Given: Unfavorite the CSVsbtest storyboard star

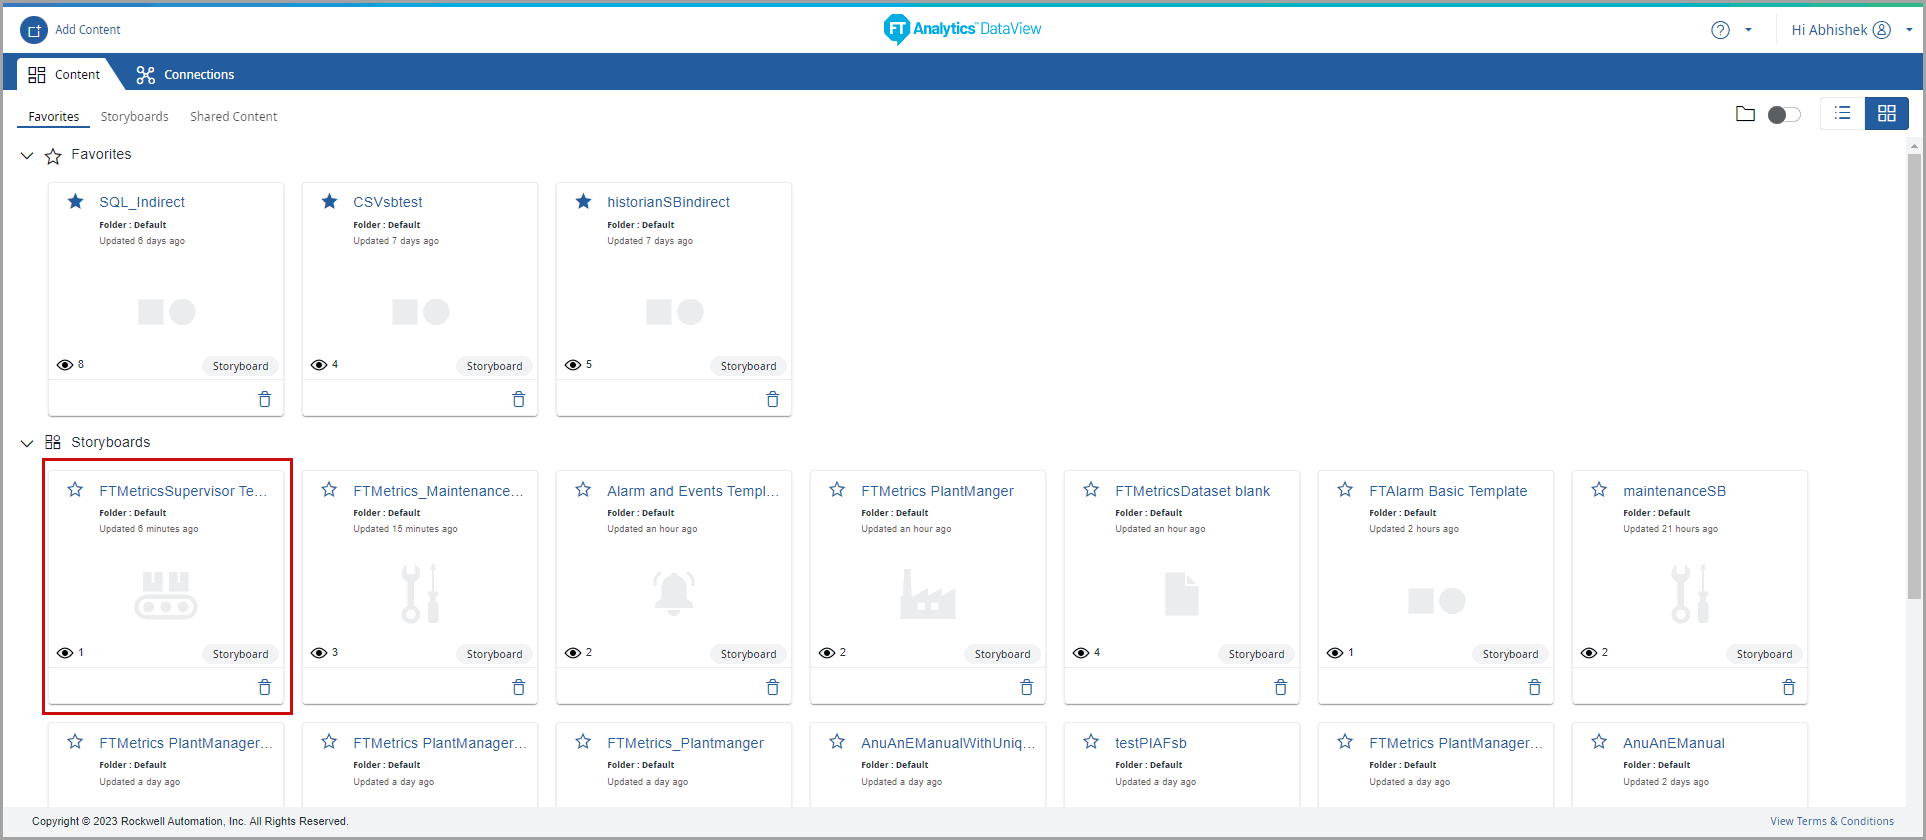Looking at the screenshot, I should (x=330, y=202).
